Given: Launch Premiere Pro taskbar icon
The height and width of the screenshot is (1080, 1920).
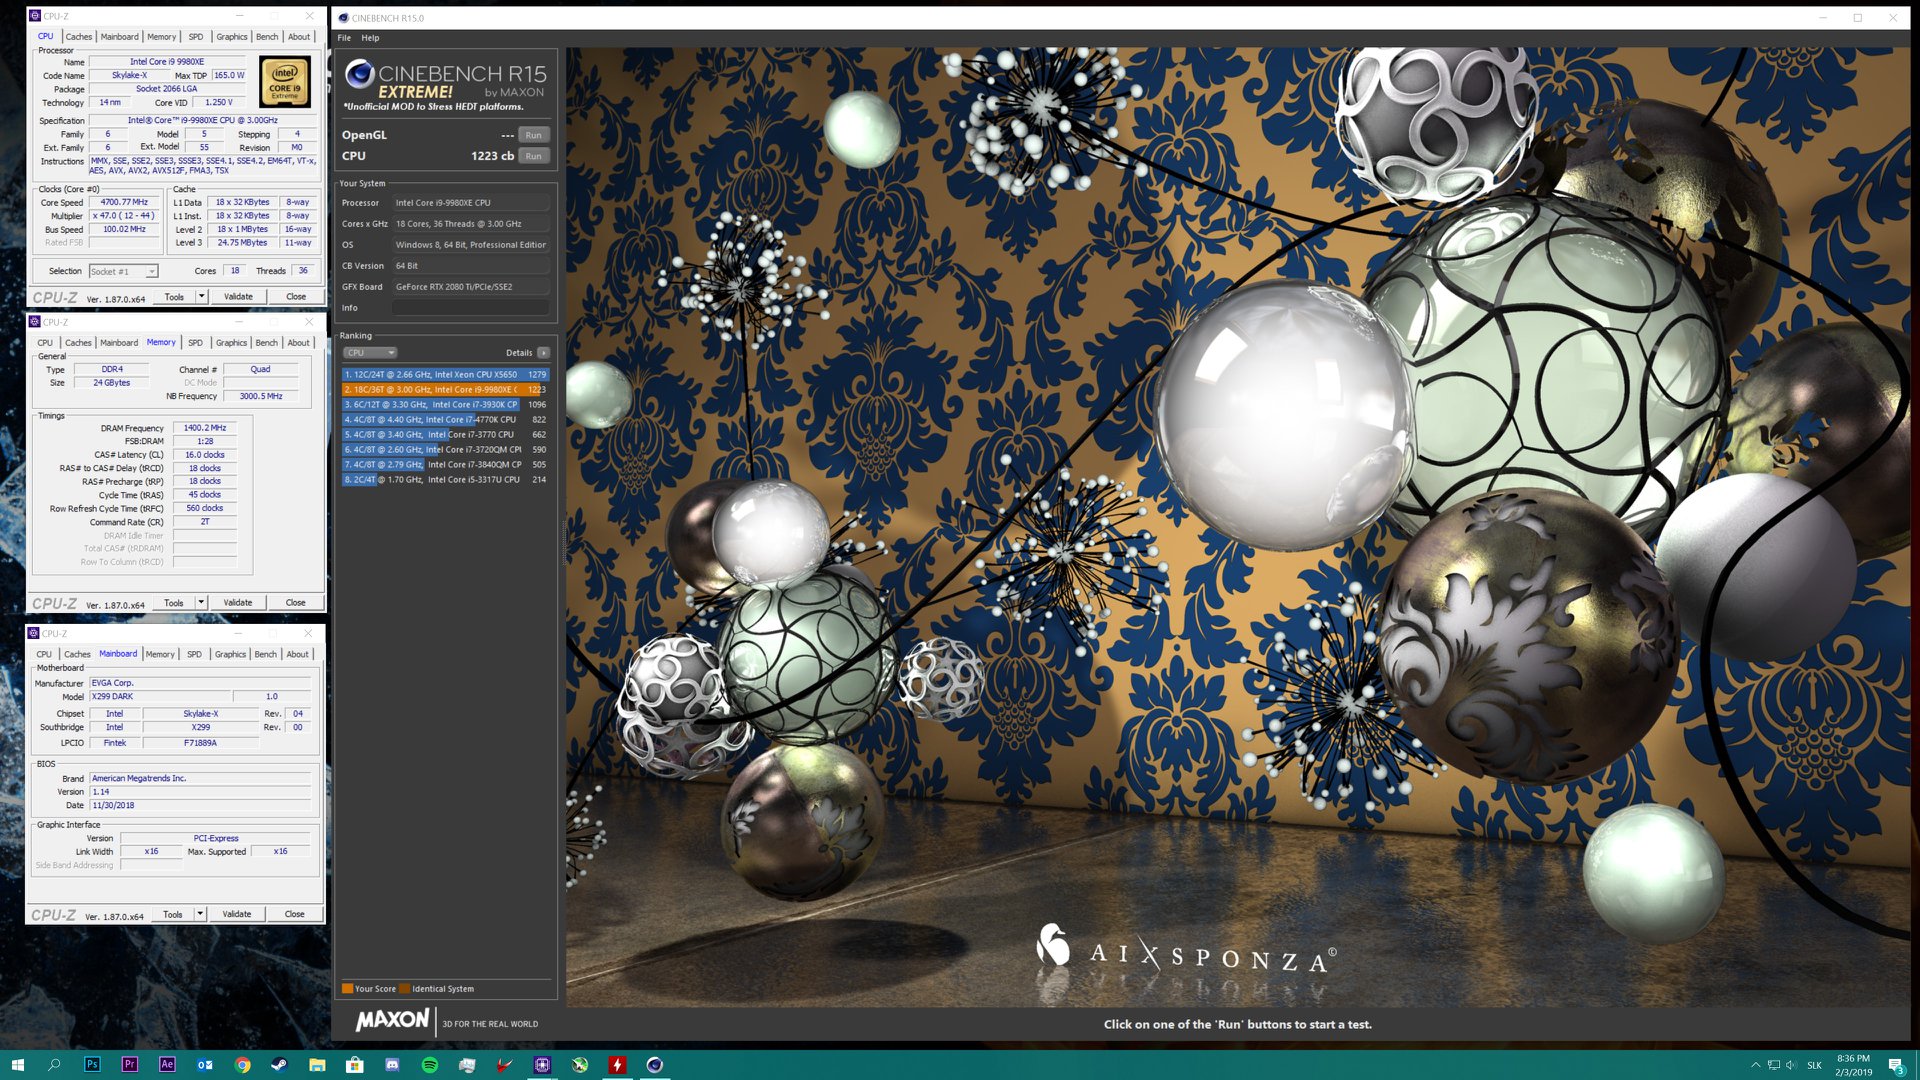Looking at the screenshot, I should pyautogui.click(x=130, y=1065).
